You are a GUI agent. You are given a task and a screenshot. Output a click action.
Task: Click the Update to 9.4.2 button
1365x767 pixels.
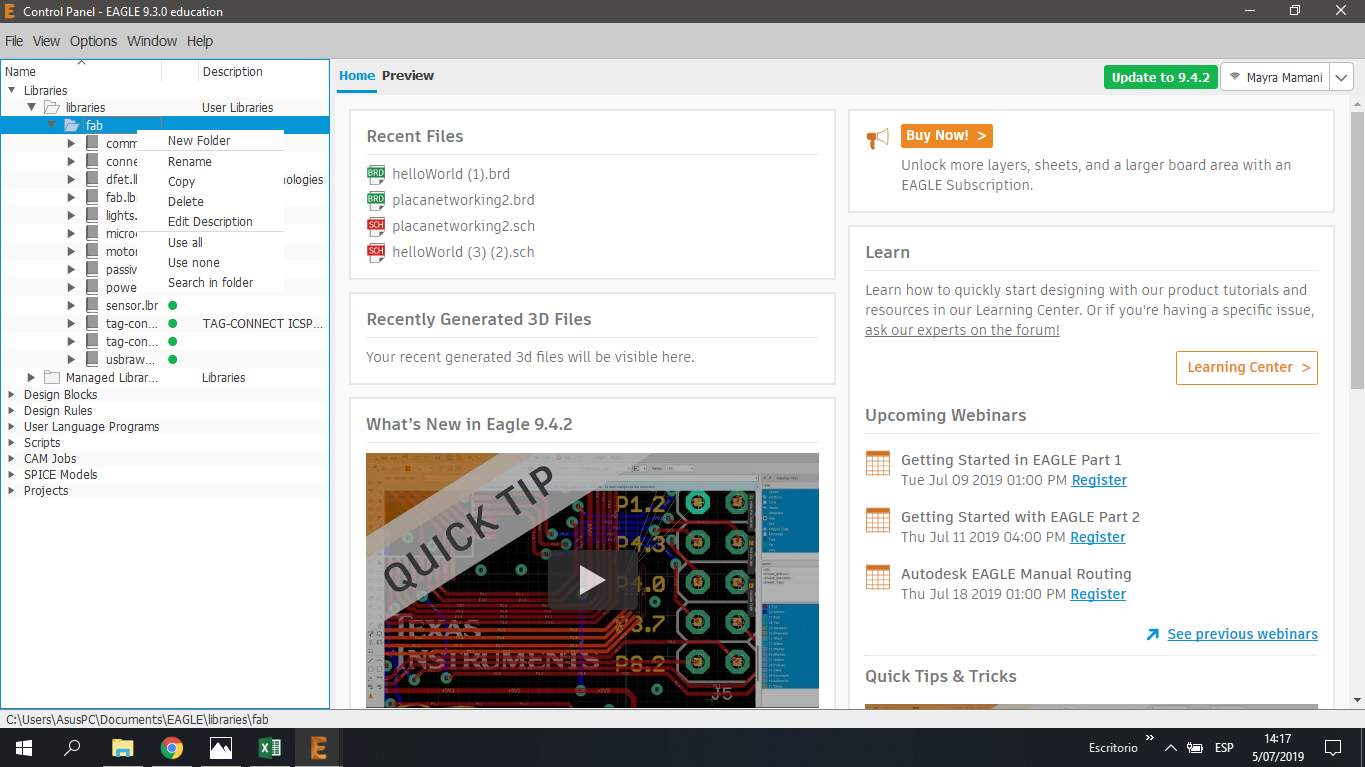pyautogui.click(x=1160, y=77)
